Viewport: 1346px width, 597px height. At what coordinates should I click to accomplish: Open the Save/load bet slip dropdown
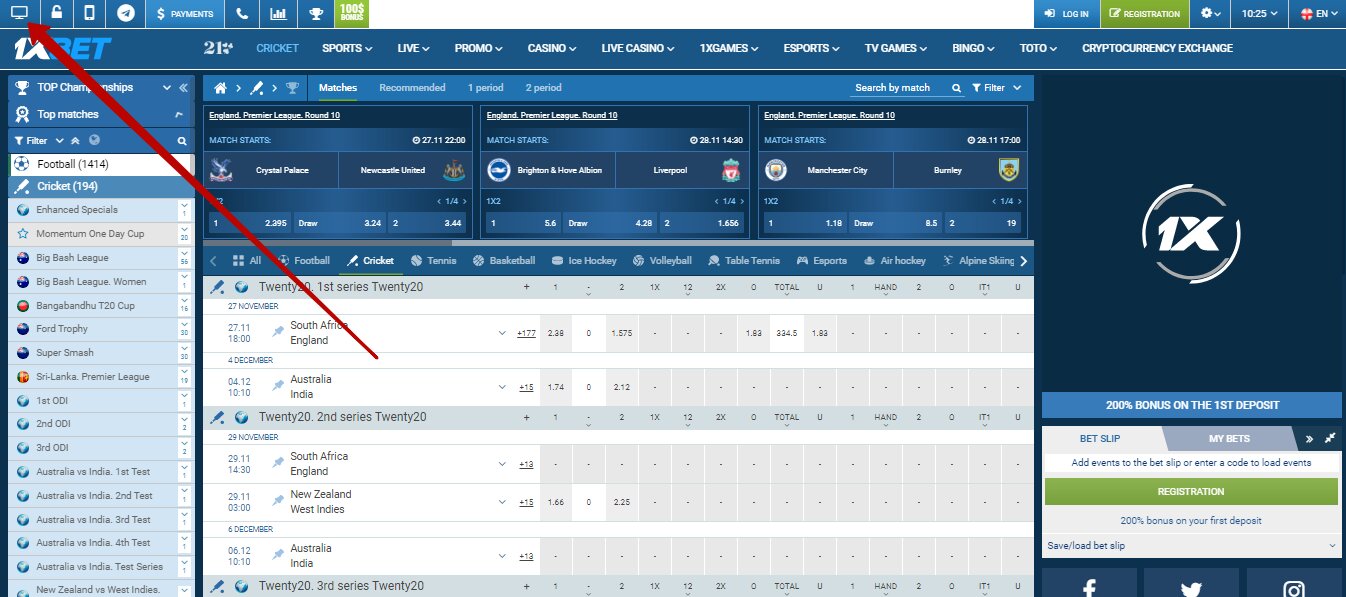[1191, 546]
